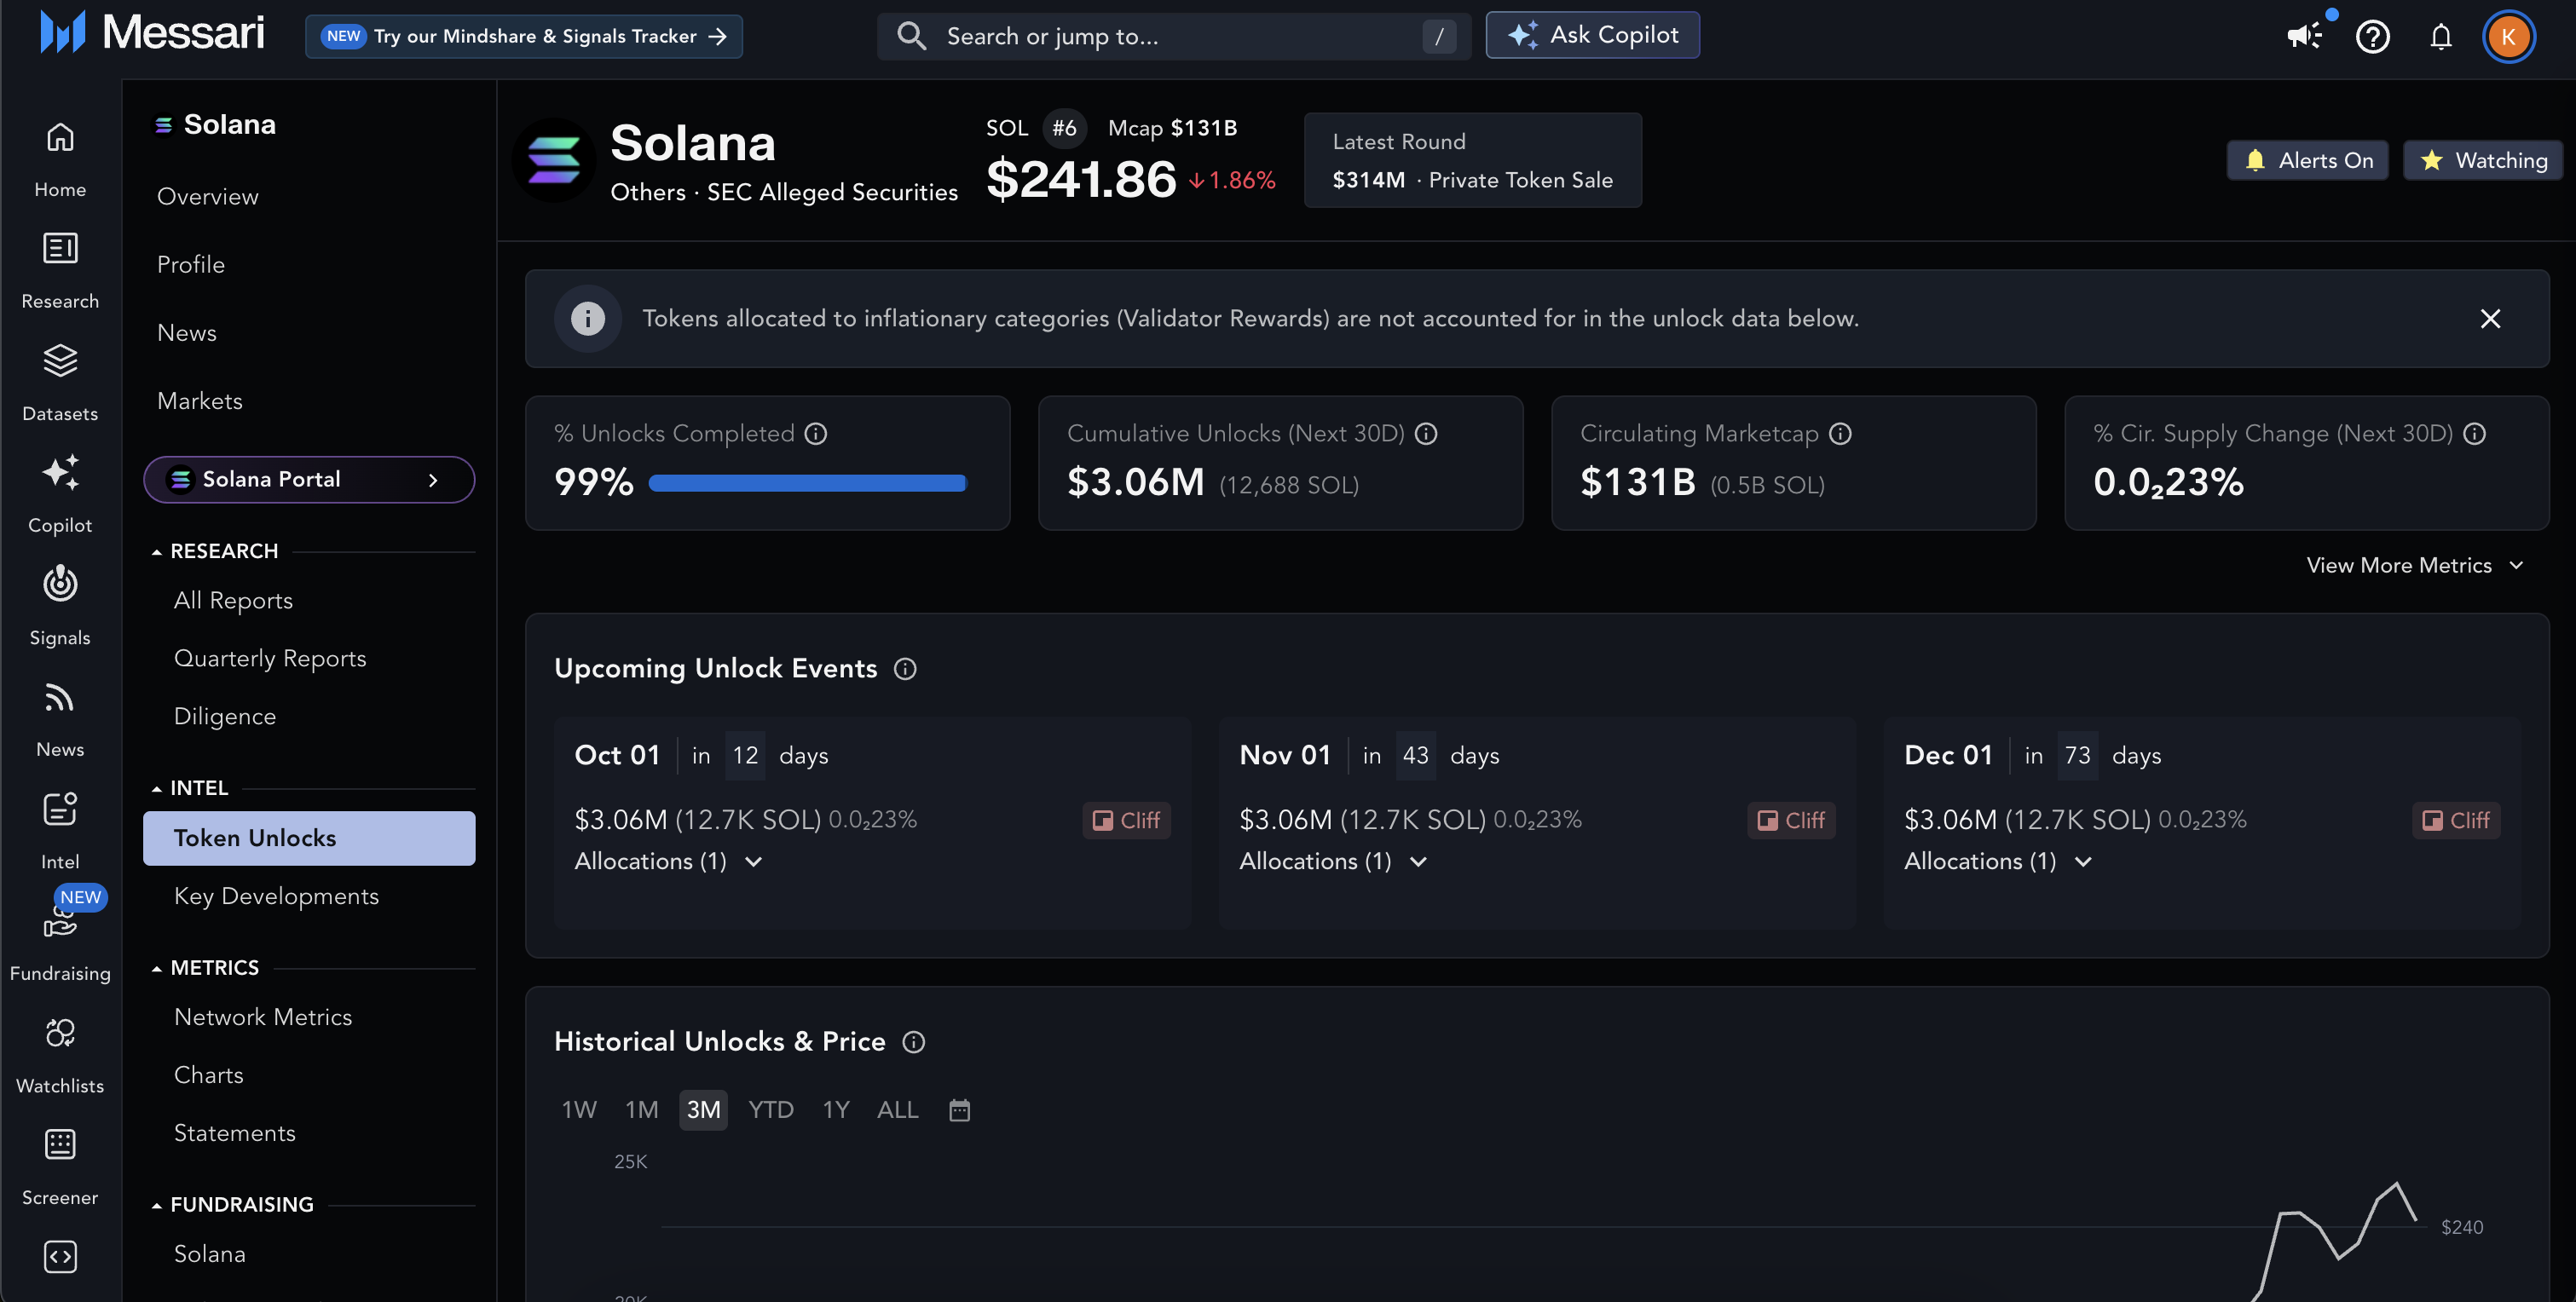Show info for Historical Unlocks & Price

[x=913, y=1042]
